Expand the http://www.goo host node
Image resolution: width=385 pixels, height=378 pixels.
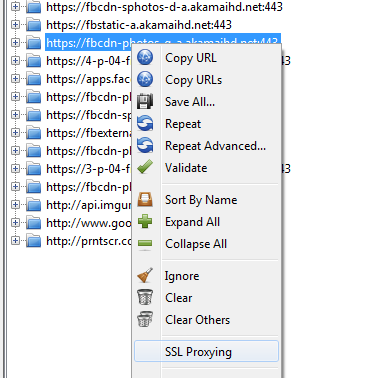coord(15,223)
